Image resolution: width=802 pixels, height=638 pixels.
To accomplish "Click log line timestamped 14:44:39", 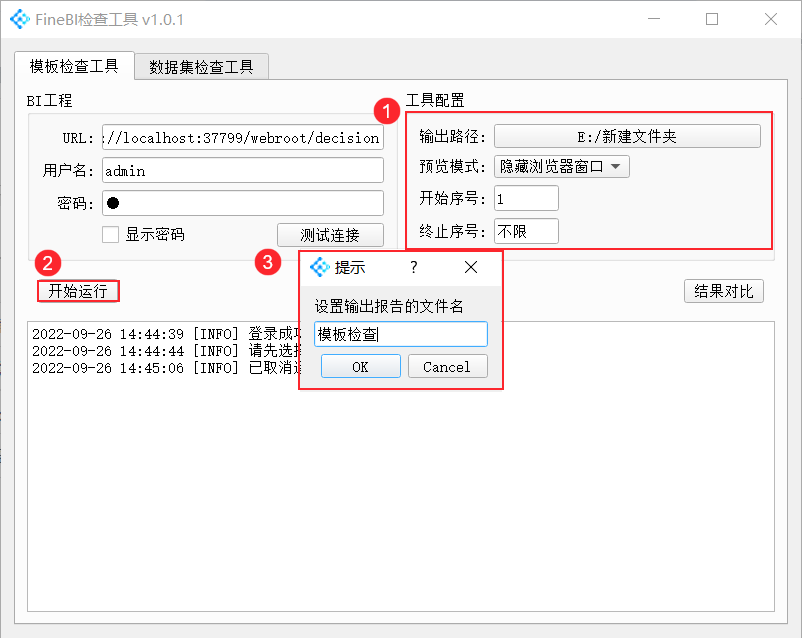I will tap(167, 334).
